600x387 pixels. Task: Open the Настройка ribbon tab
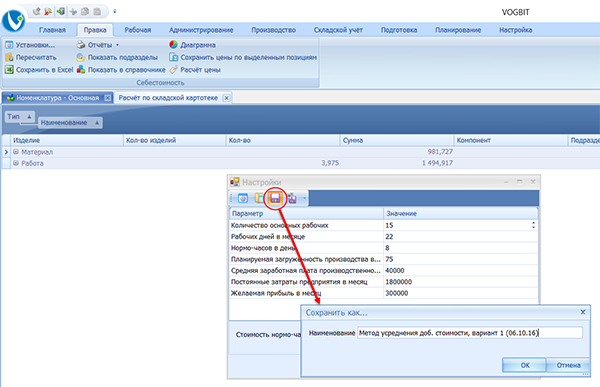[x=515, y=30]
